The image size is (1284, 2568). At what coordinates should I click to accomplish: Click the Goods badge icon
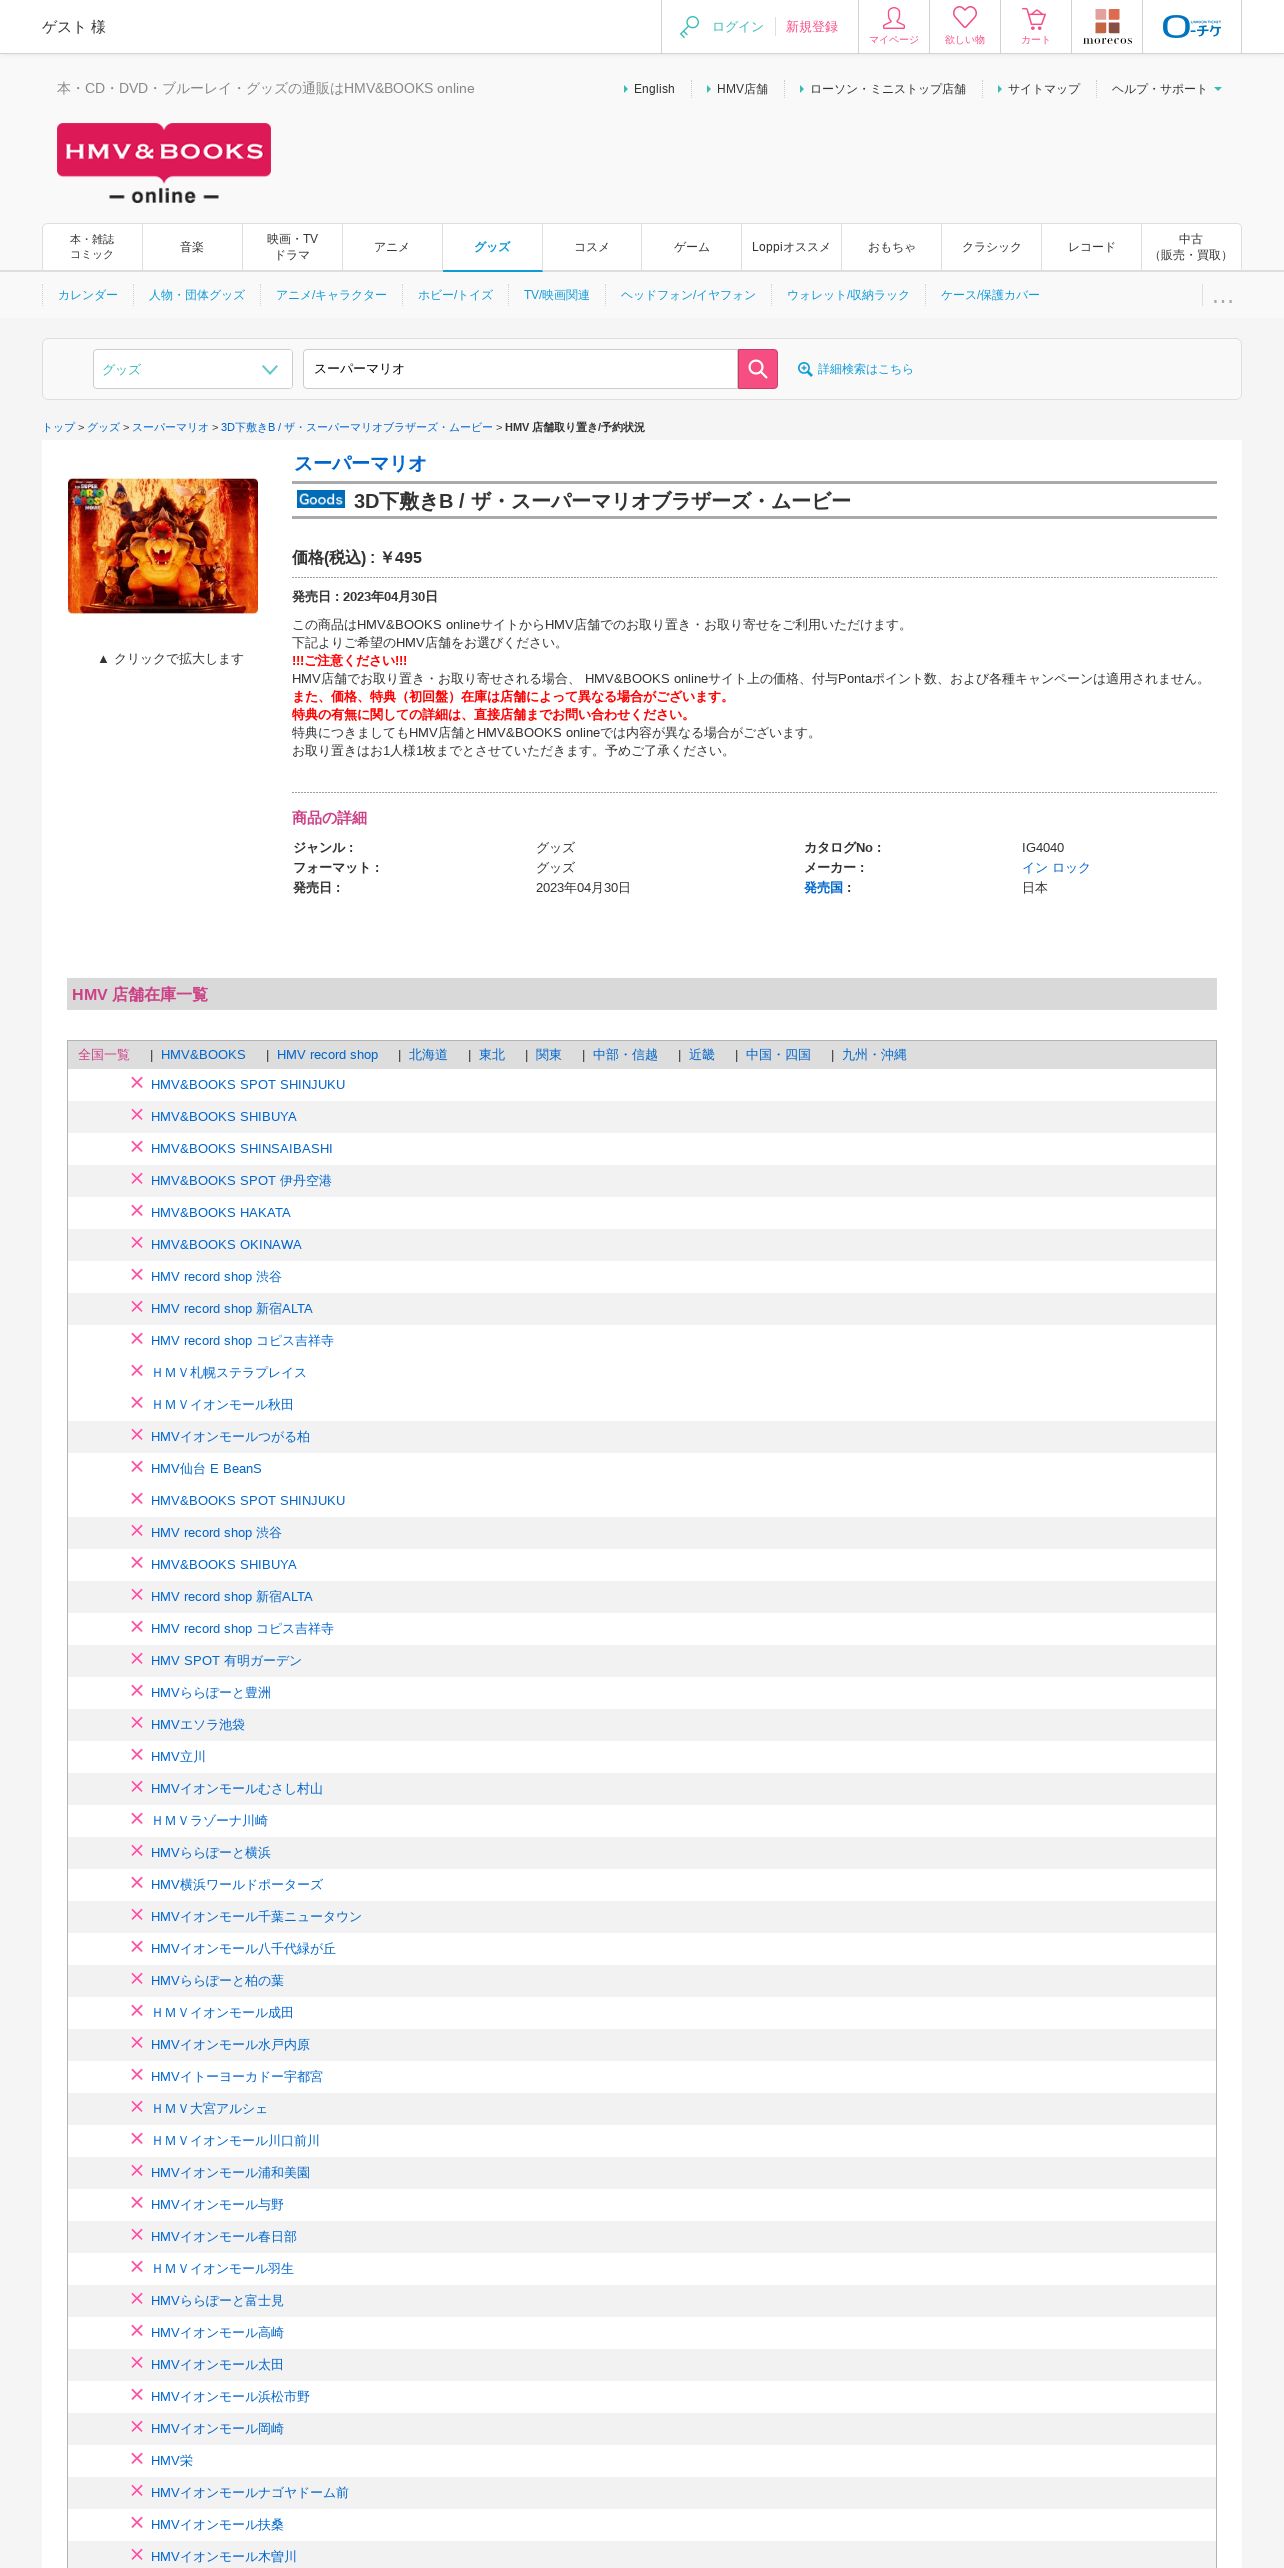tap(321, 499)
